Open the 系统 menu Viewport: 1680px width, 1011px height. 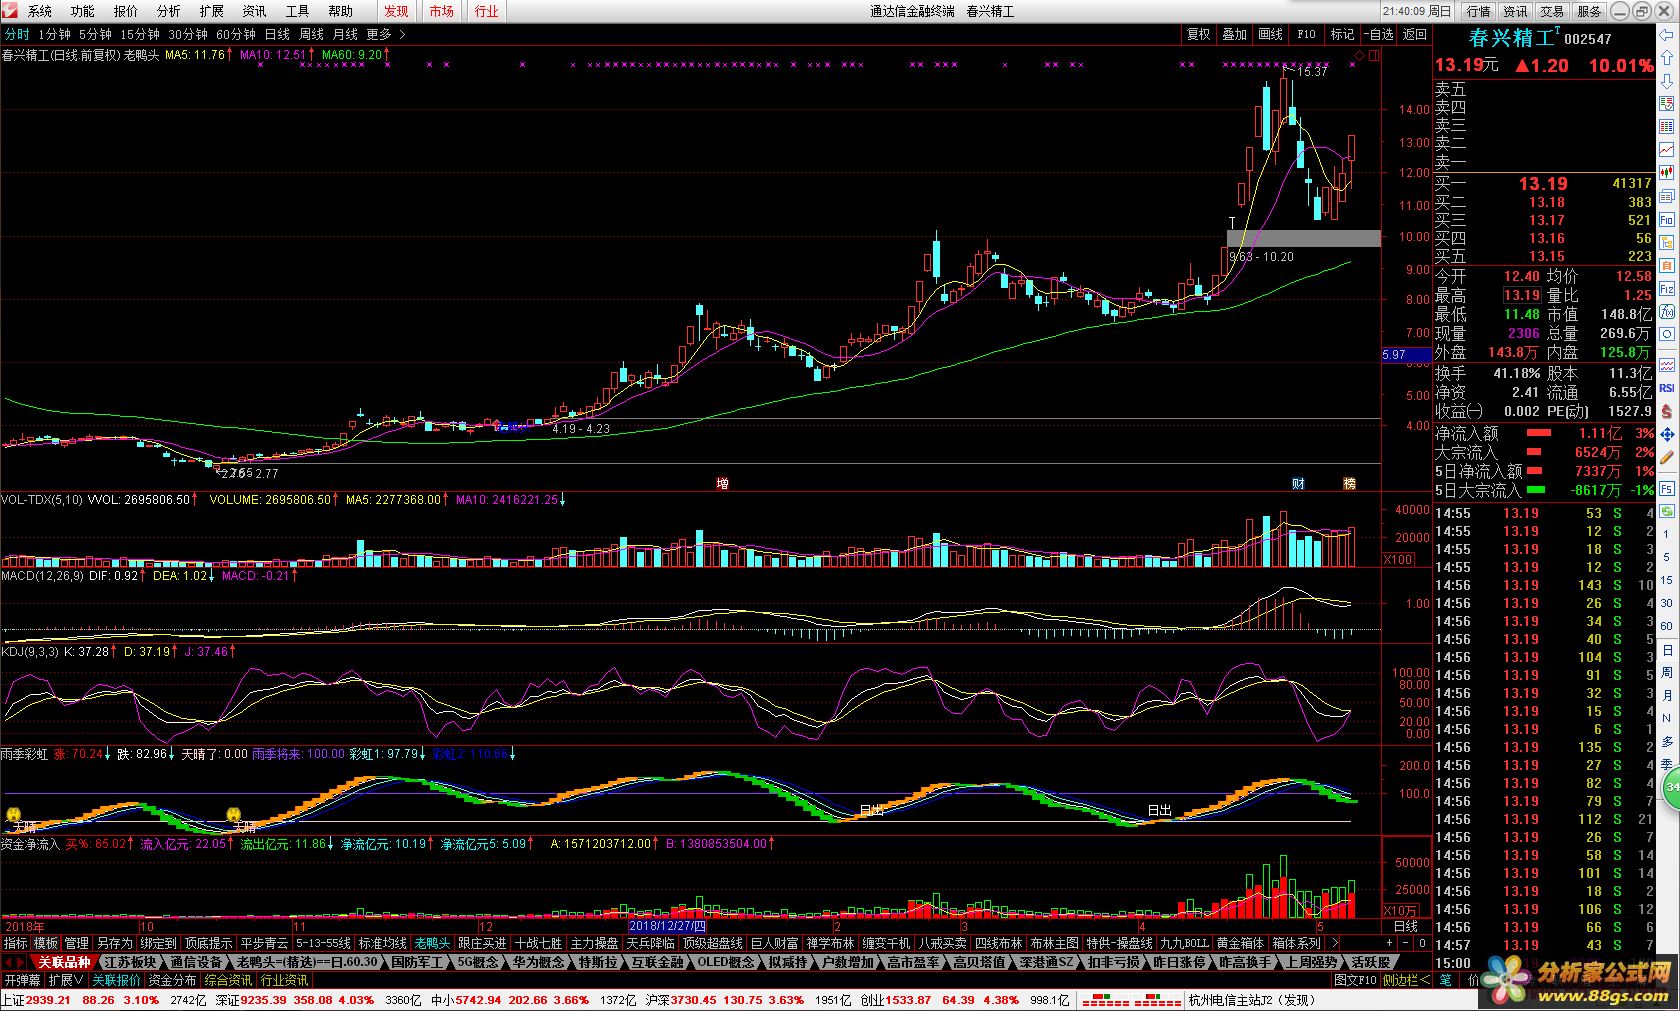point(40,11)
